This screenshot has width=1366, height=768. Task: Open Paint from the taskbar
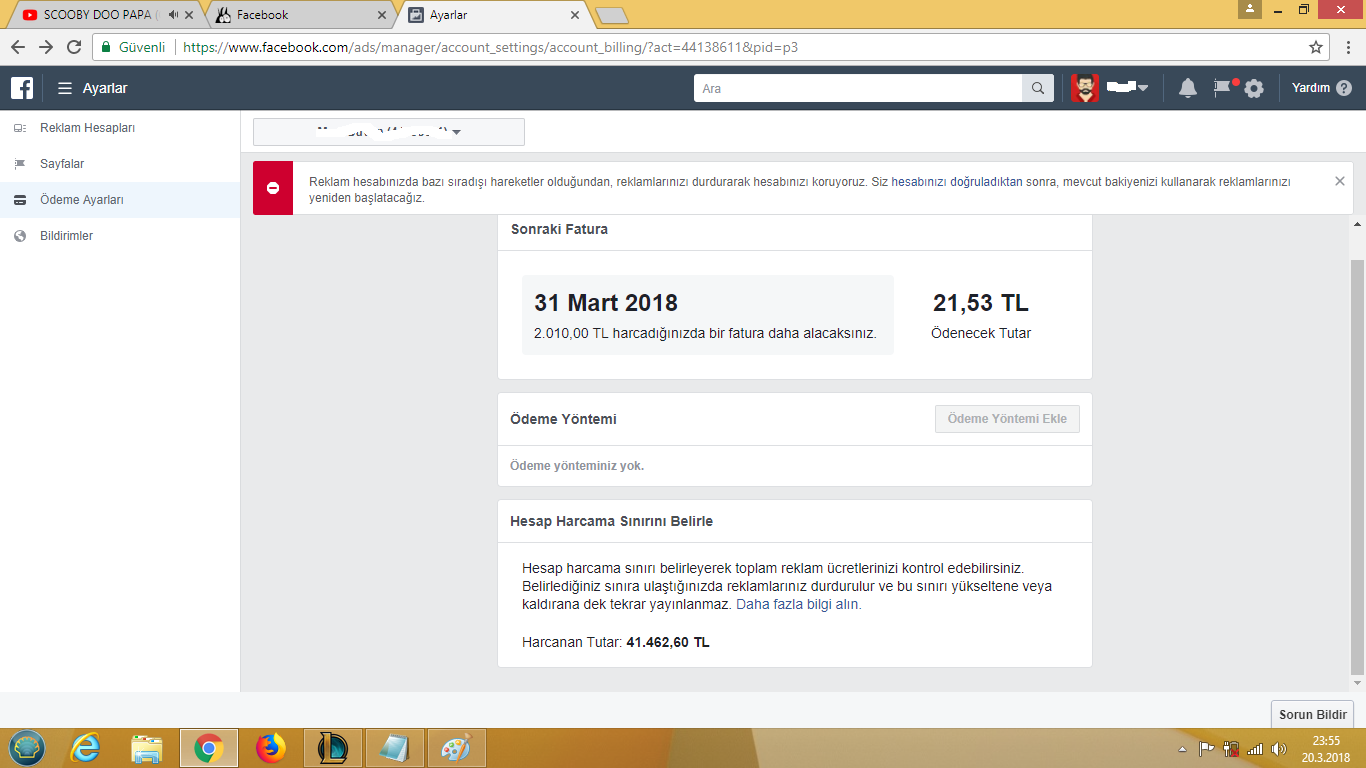point(456,748)
